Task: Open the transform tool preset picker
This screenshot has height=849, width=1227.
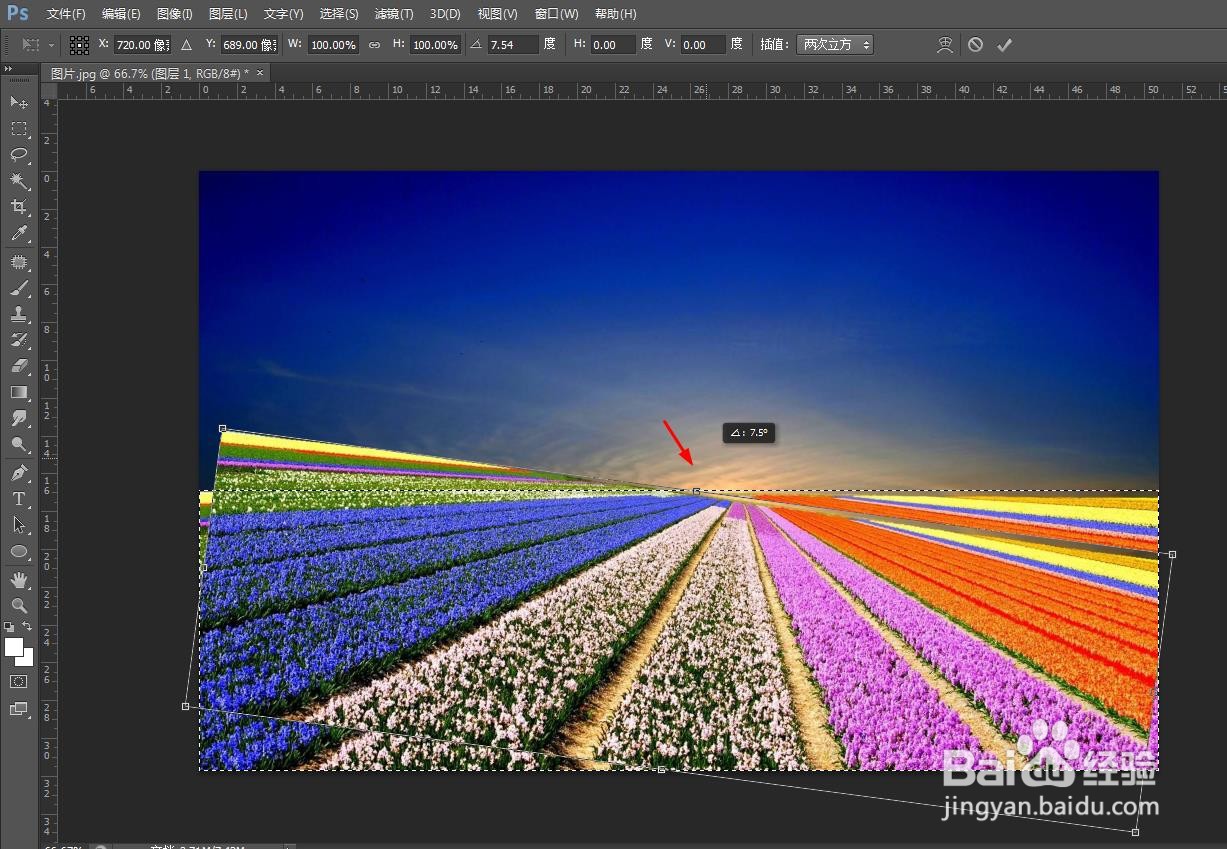Action: [x=39, y=45]
